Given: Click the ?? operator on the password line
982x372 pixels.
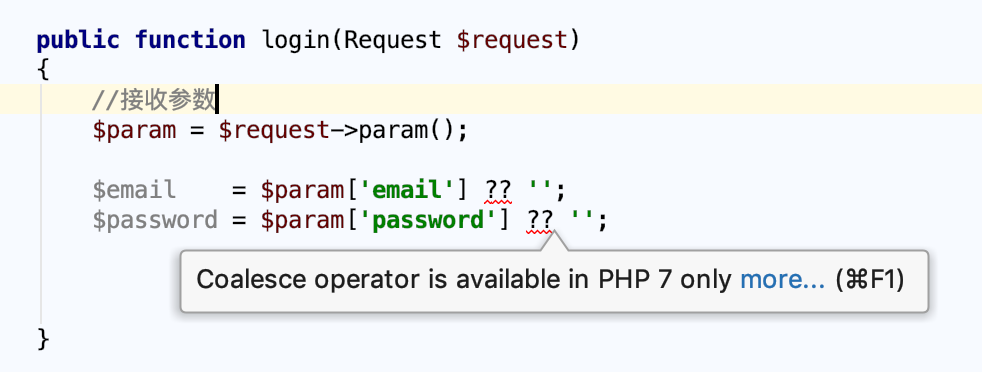Looking at the screenshot, I should (x=540, y=220).
